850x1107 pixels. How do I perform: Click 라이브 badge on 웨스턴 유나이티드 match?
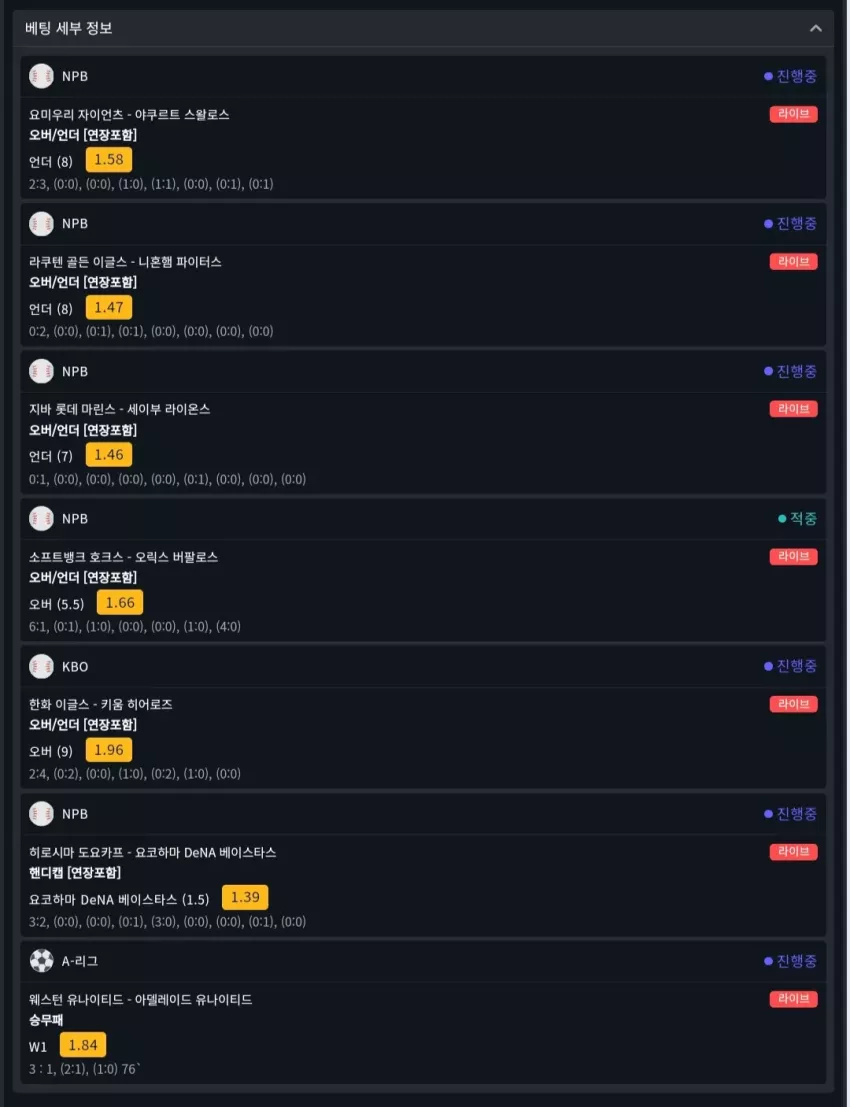click(x=794, y=999)
